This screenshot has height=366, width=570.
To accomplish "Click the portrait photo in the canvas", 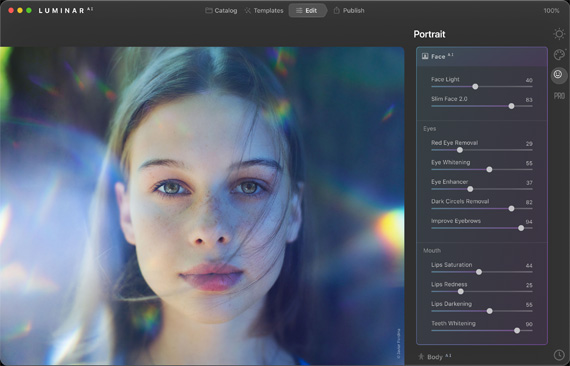I will (202, 206).
